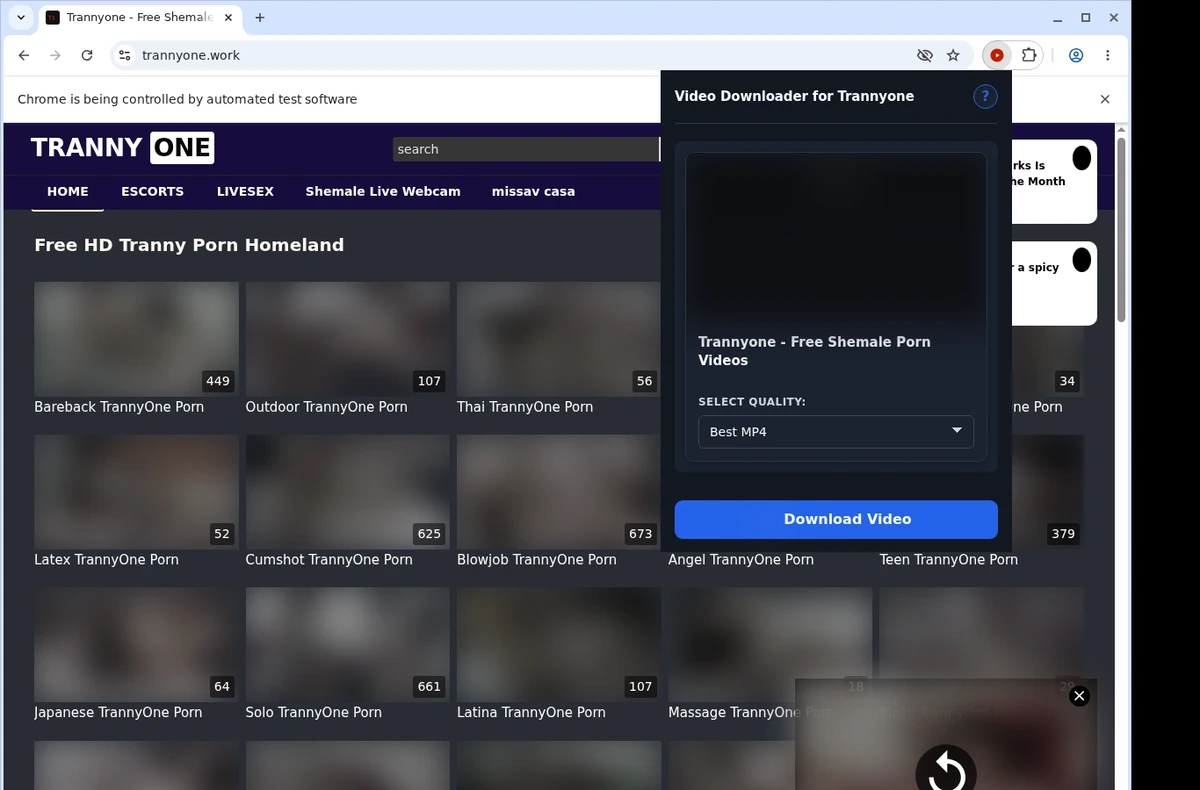Screen dimensions: 1200x790
Task: Open the Extensions puzzle menu
Action: pos(1028,56)
